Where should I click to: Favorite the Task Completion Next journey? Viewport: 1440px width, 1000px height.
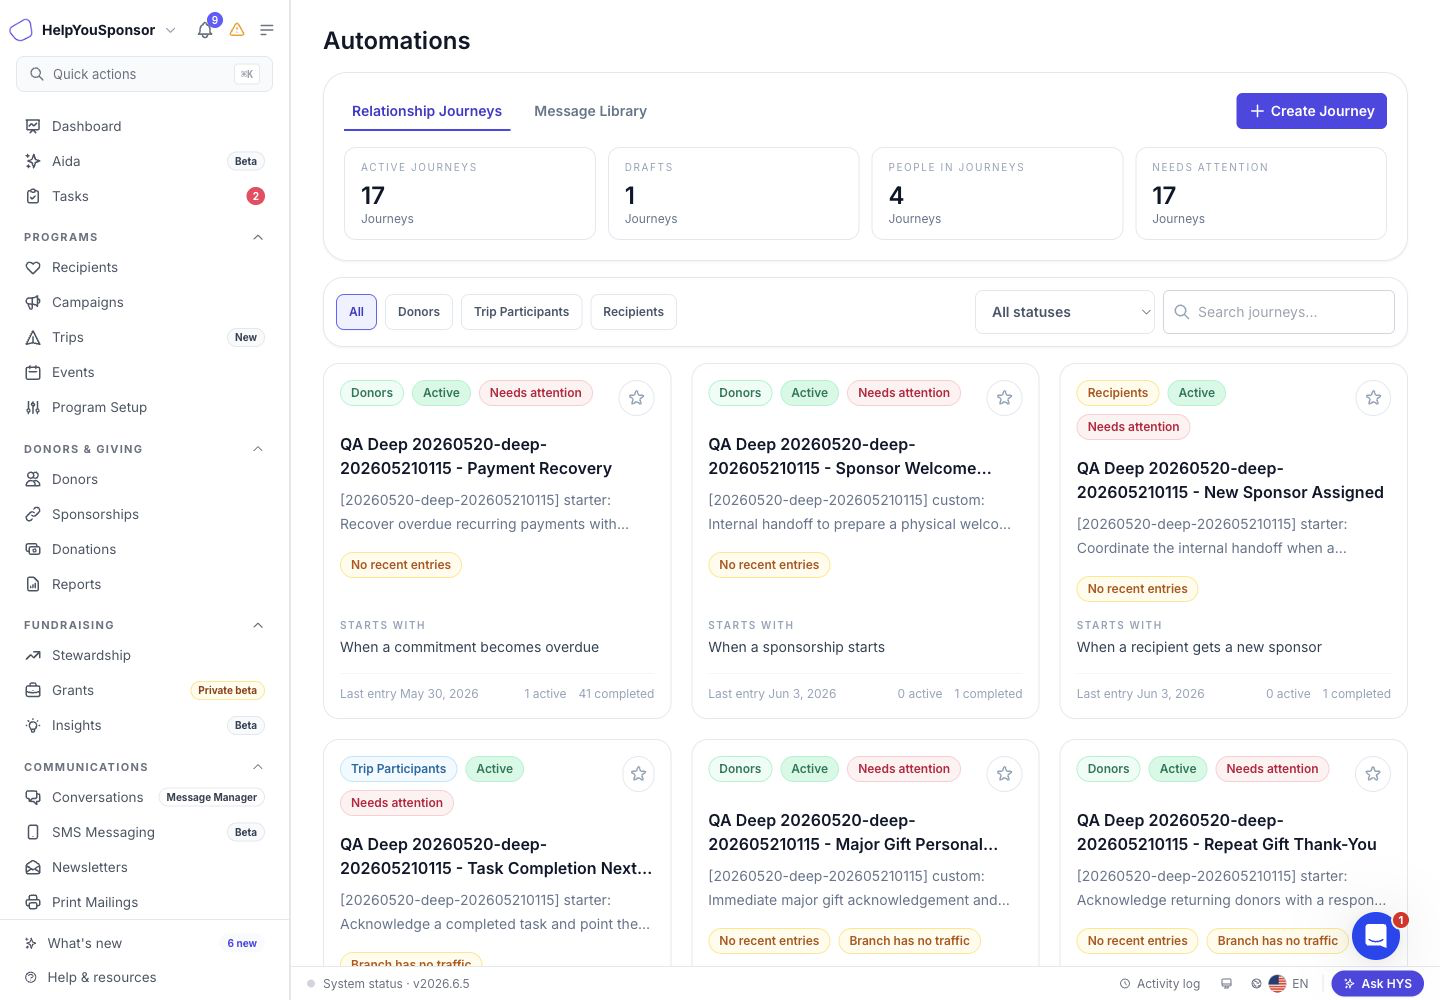(x=638, y=774)
